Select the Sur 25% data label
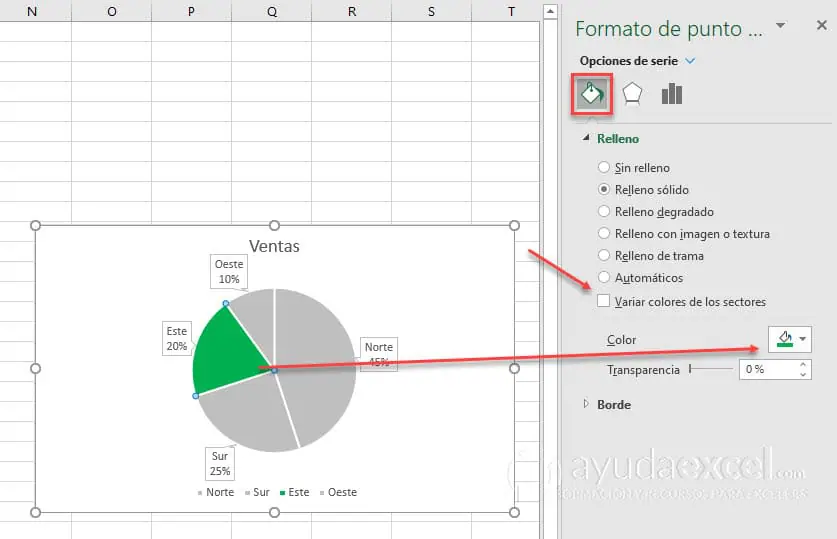 pyautogui.click(x=220, y=463)
